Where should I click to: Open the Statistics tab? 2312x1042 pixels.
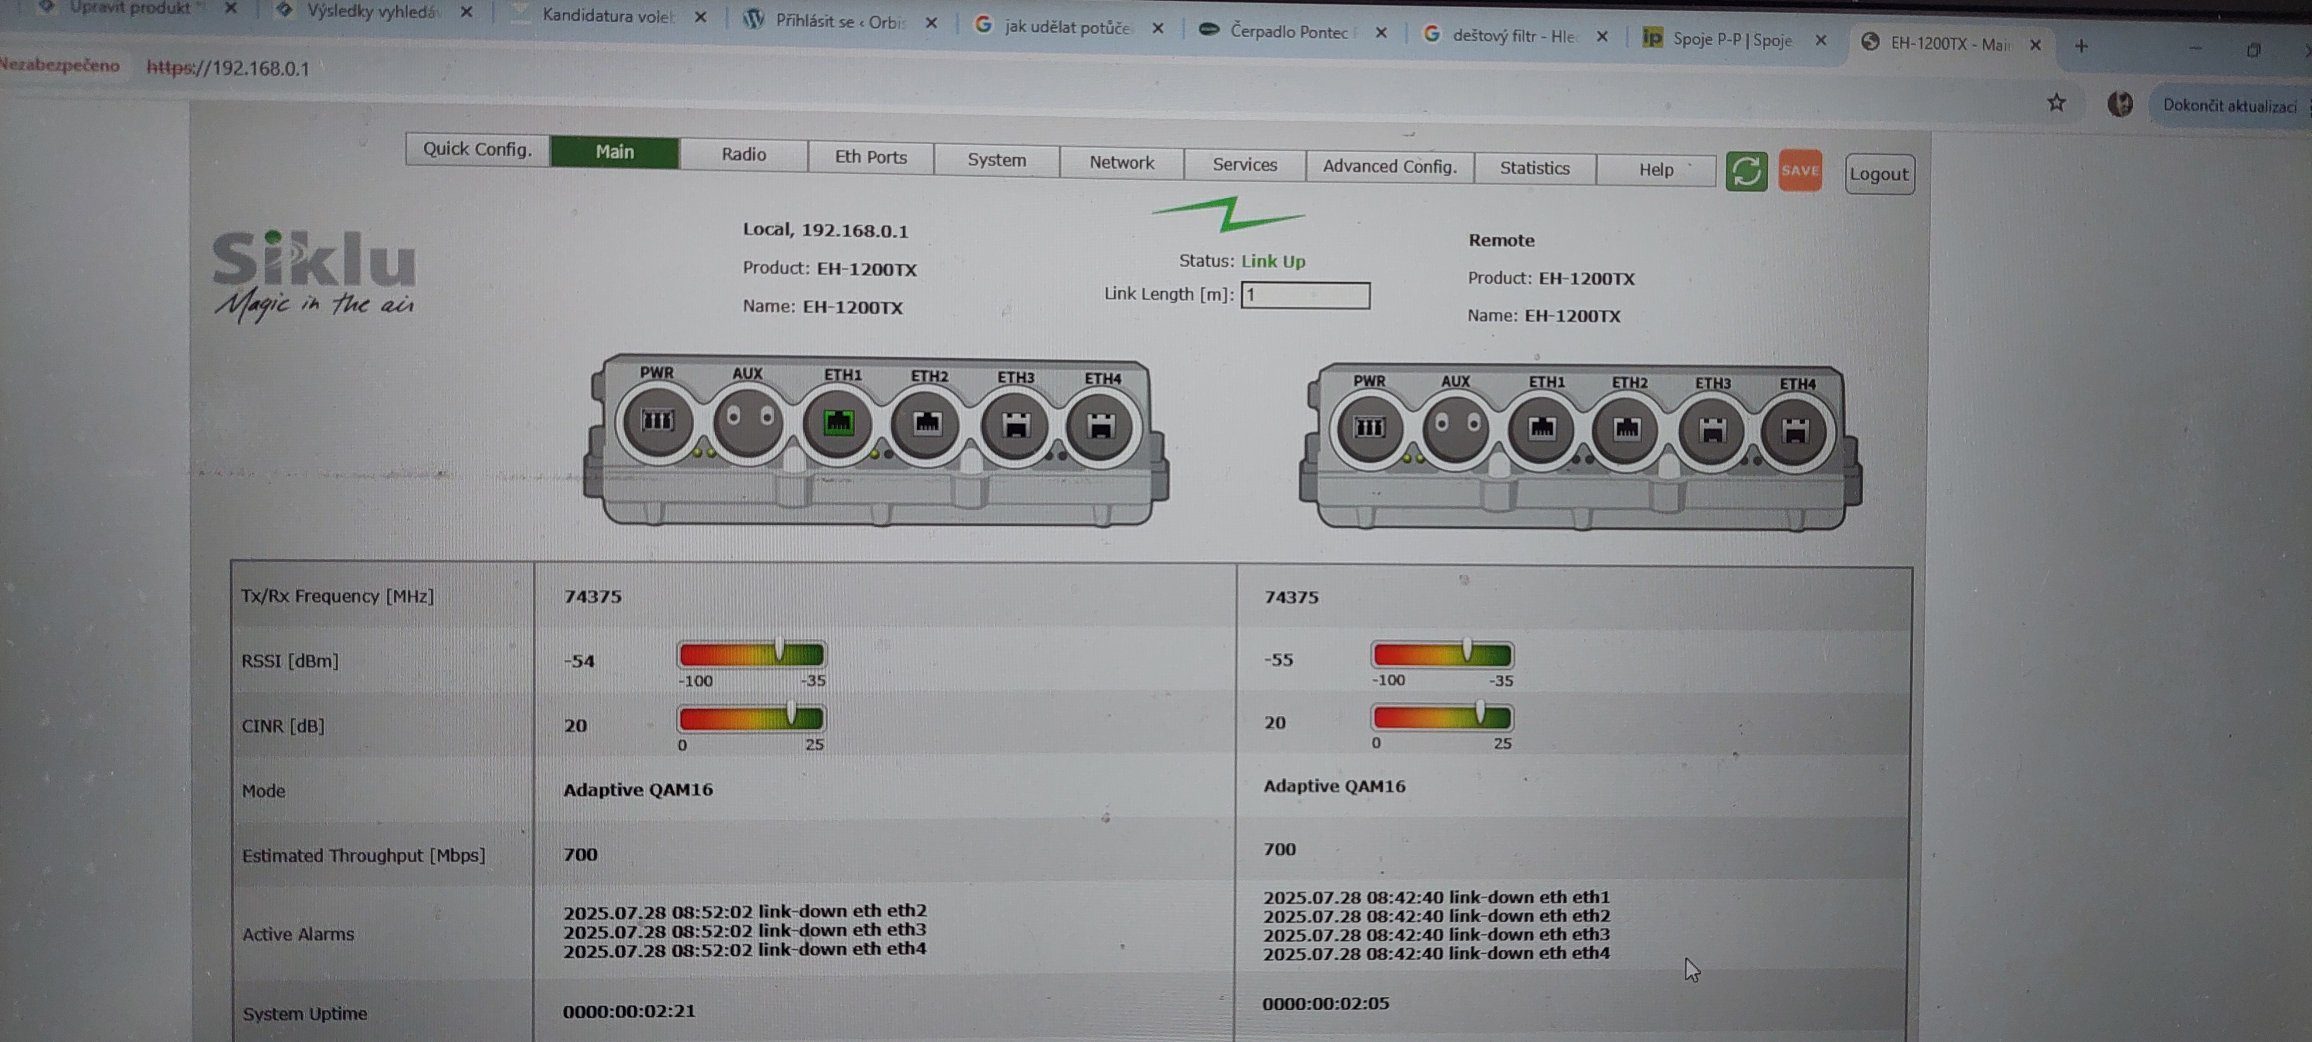(x=1535, y=169)
